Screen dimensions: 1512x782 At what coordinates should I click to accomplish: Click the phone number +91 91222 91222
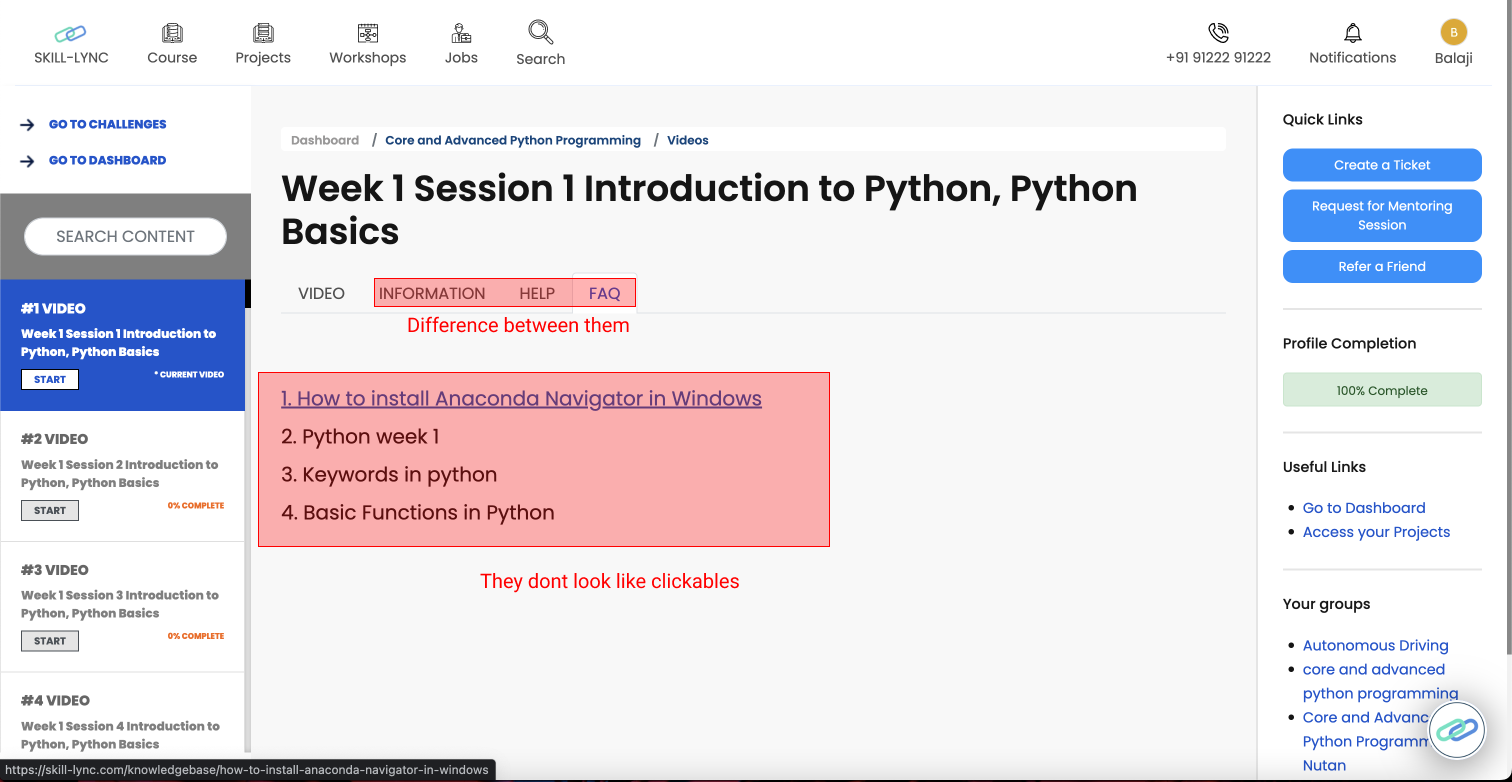1218,57
